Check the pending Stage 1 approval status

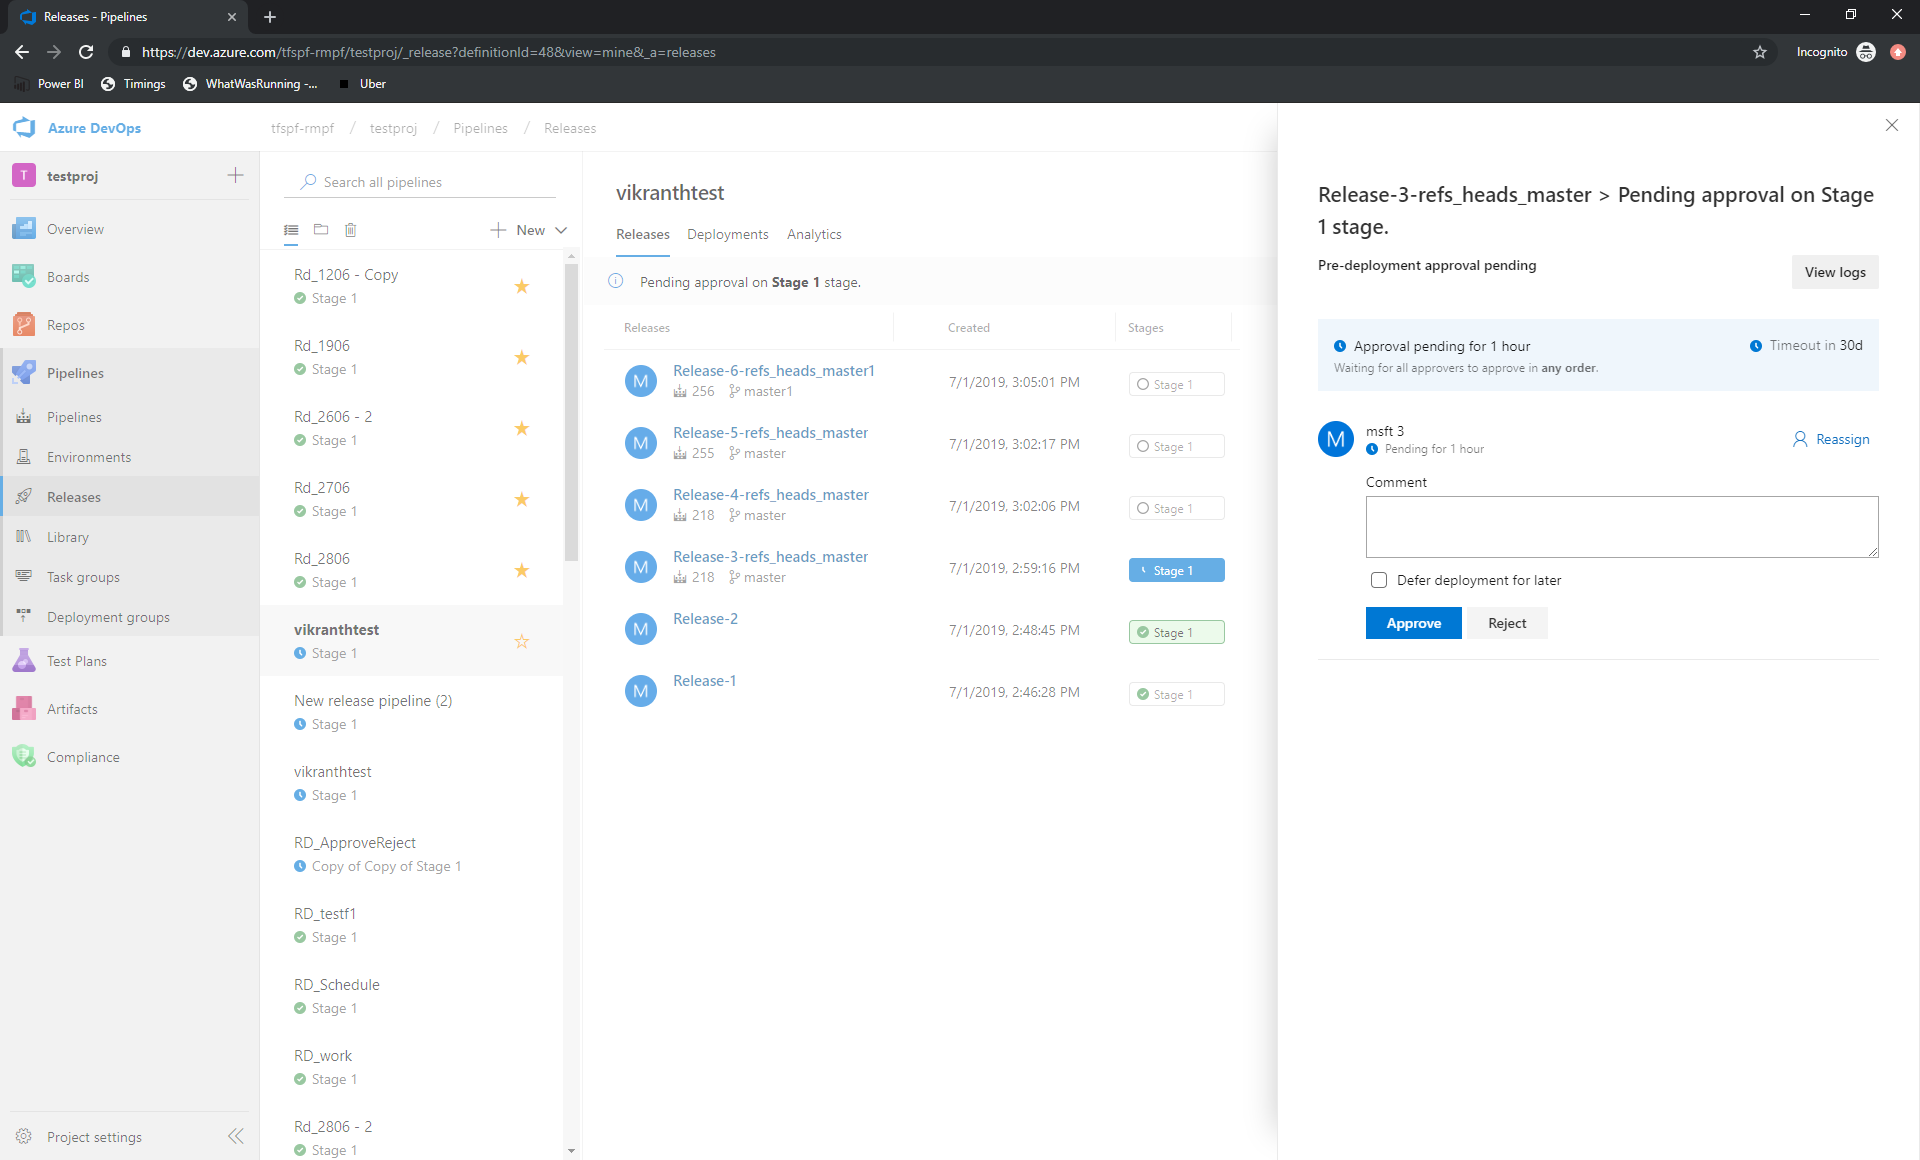(x=1174, y=569)
